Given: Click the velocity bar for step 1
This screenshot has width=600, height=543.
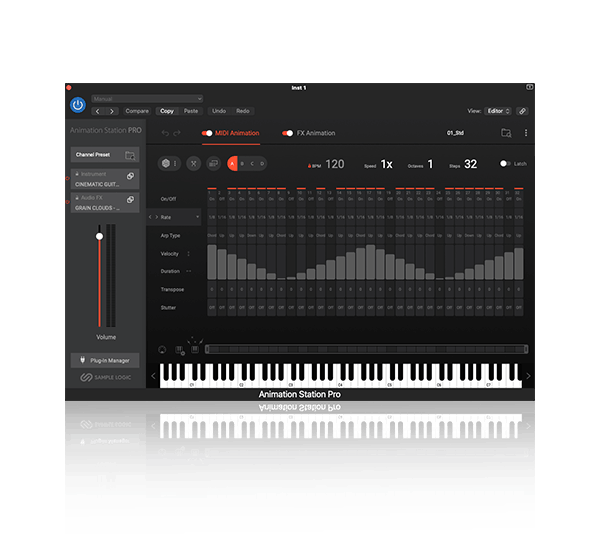Looking at the screenshot, I should 212,262.
